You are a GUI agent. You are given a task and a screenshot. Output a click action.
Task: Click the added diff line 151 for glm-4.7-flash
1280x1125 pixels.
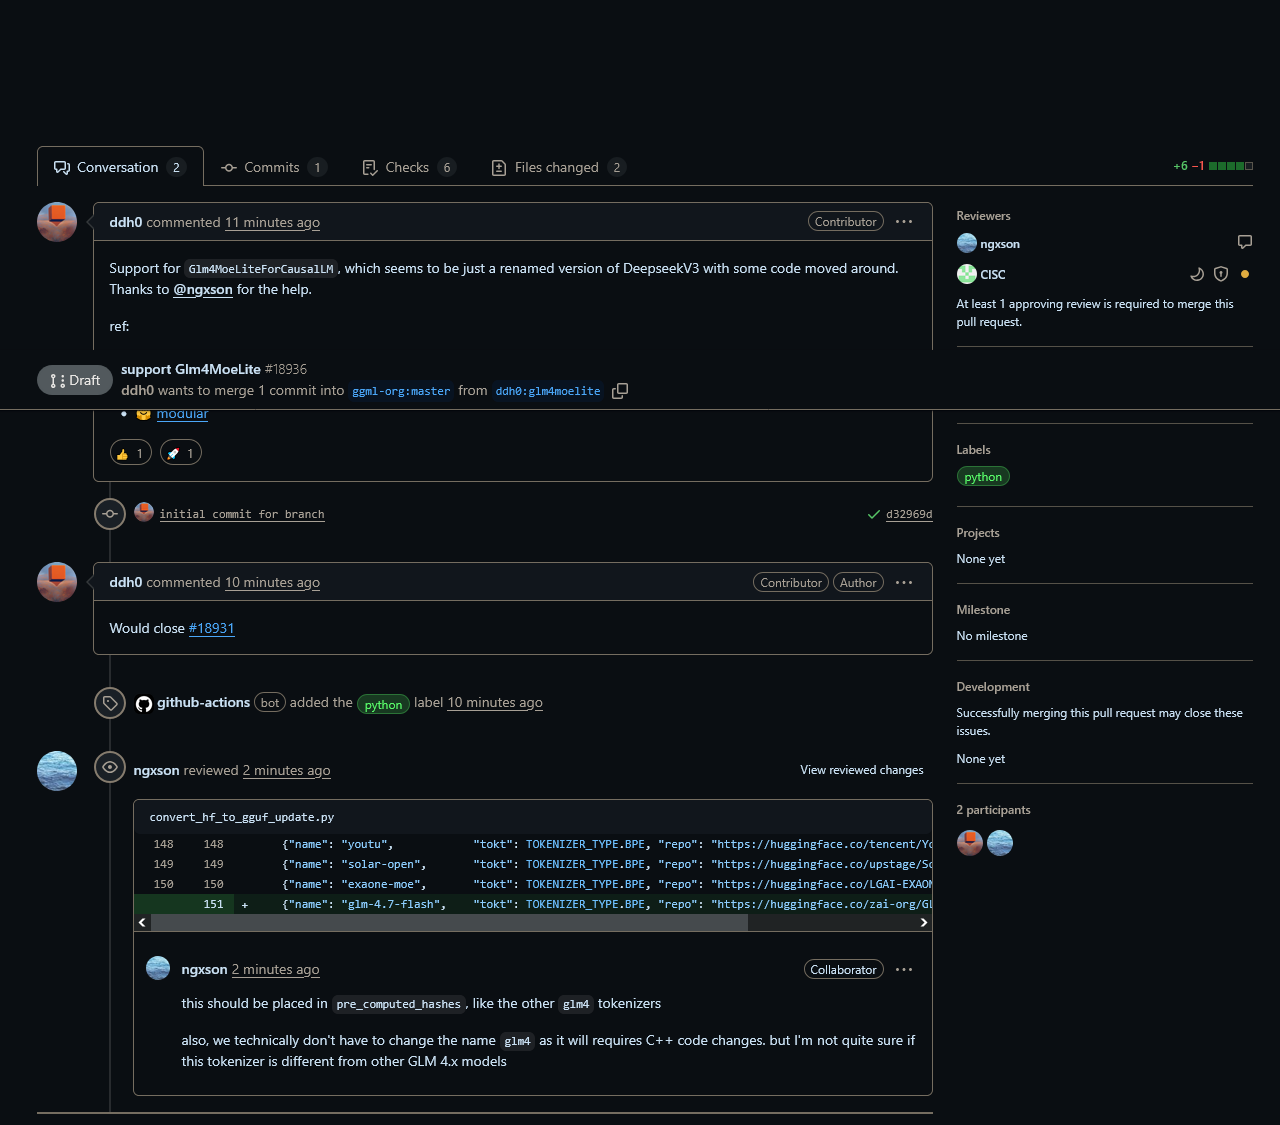pyautogui.click(x=533, y=904)
